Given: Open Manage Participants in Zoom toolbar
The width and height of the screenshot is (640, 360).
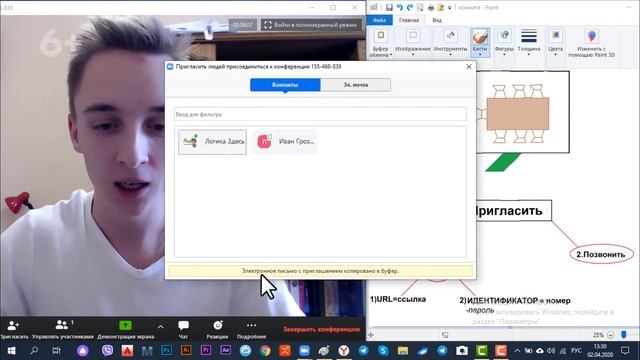Looking at the screenshot, I should click(x=62, y=329).
